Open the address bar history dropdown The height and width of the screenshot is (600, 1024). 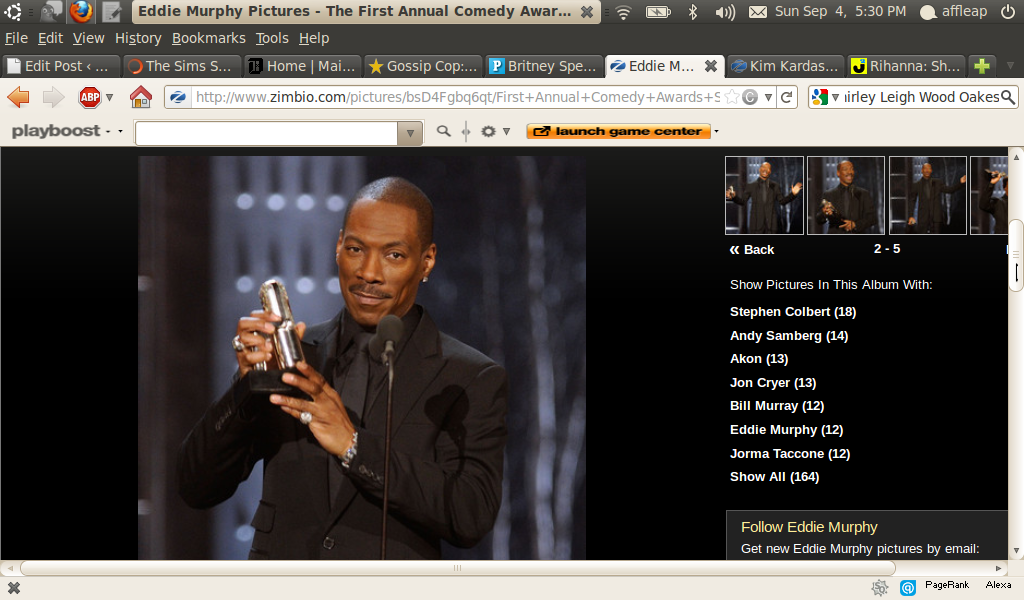(769, 97)
